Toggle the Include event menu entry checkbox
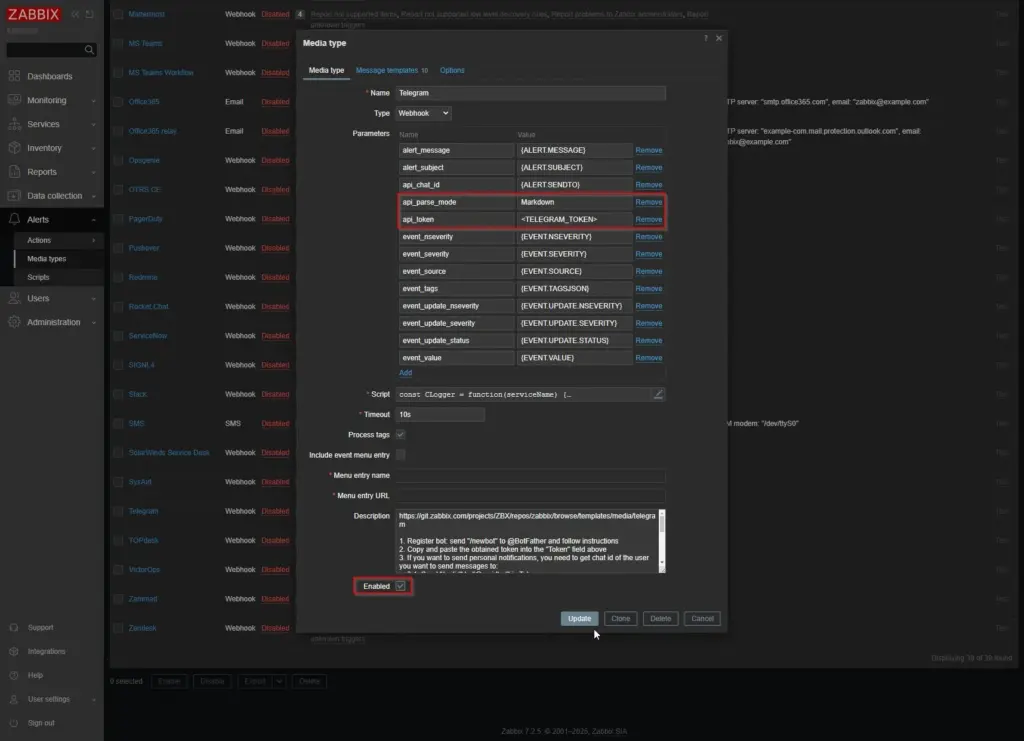This screenshot has height=741, width=1024. (x=400, y=455)
